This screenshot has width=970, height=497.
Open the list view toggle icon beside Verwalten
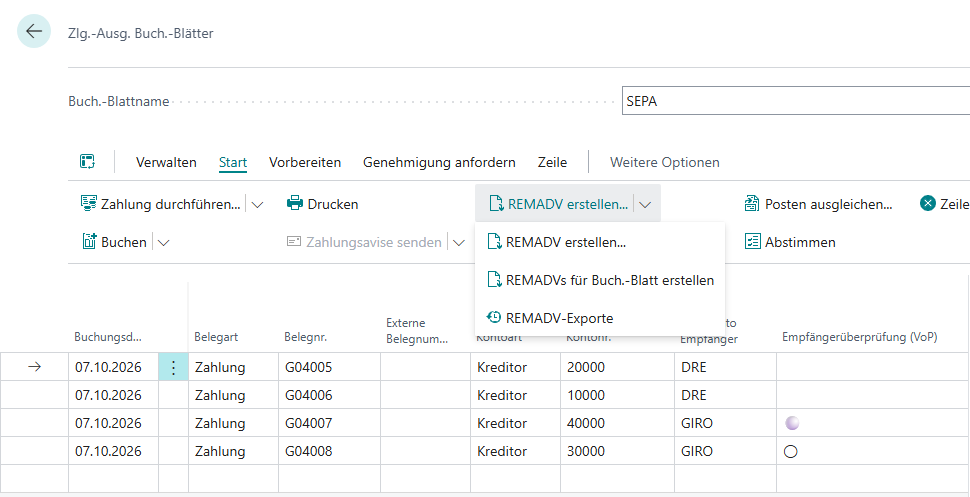tap(87, 162)
